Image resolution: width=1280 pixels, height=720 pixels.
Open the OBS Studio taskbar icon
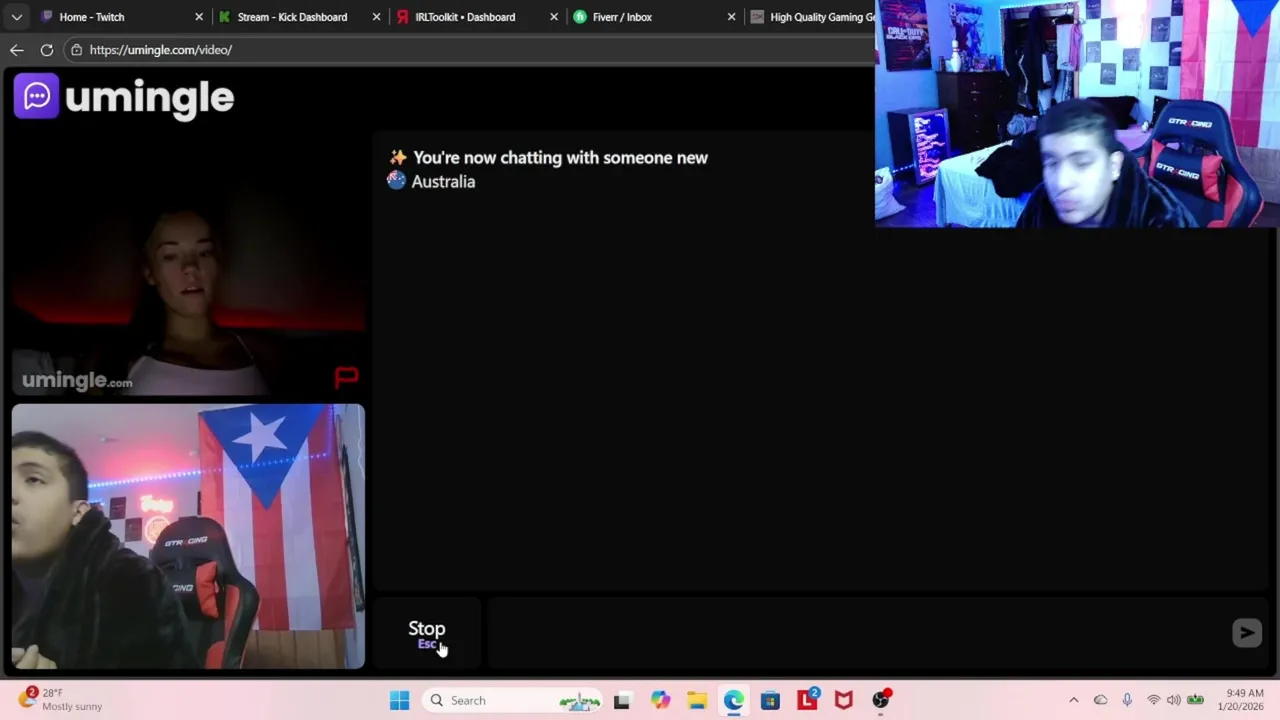coord(881,700)
